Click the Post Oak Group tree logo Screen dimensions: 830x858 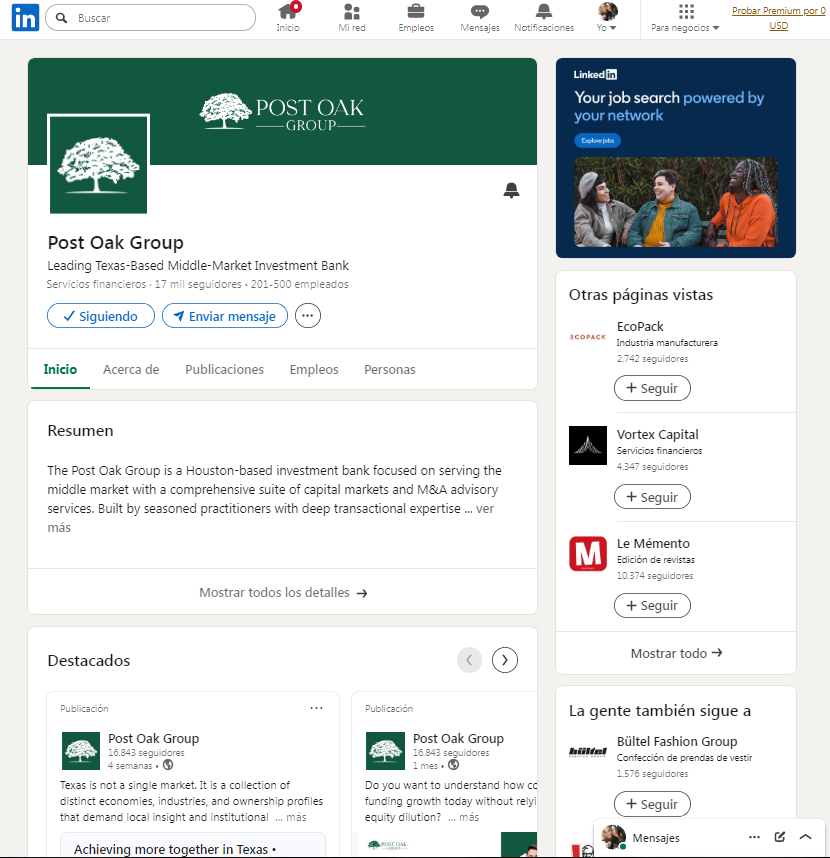(x=98, y=165)
